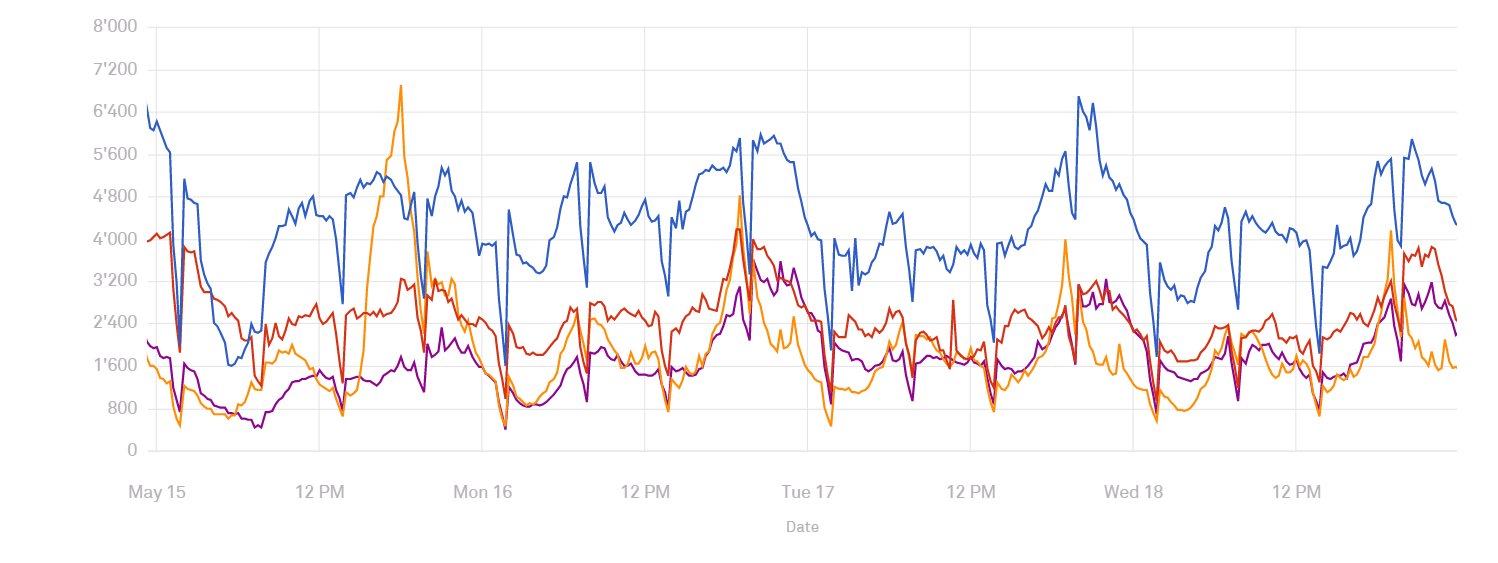1498x563 pixels.
Task: Click the 'Date' axis title
Action: [x=802, y=527]
